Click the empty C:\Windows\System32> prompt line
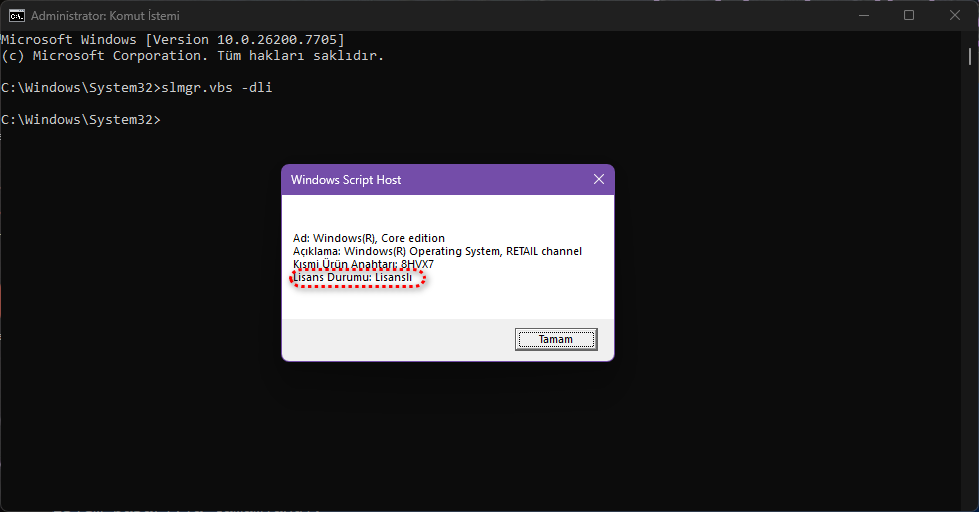Screen dimensions: 979x512 [x=81, y=119]
